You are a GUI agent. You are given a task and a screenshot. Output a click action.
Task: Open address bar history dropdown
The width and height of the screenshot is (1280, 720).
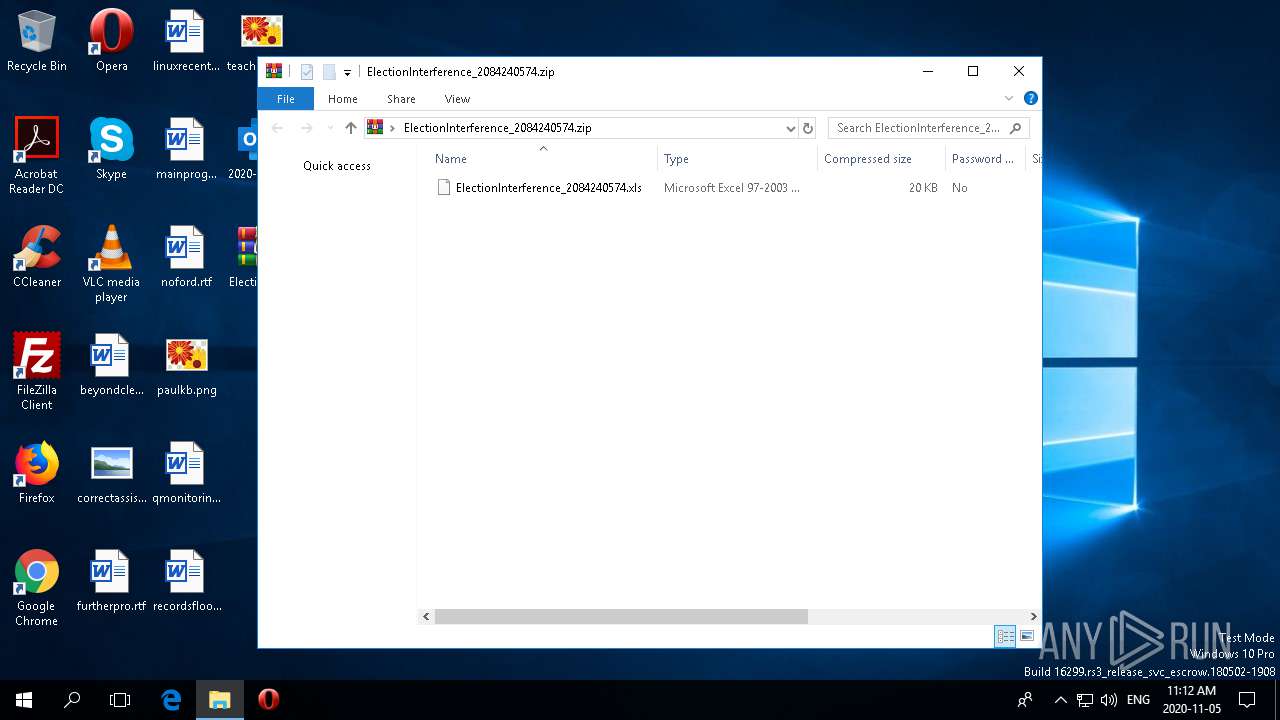pos(790,128)
